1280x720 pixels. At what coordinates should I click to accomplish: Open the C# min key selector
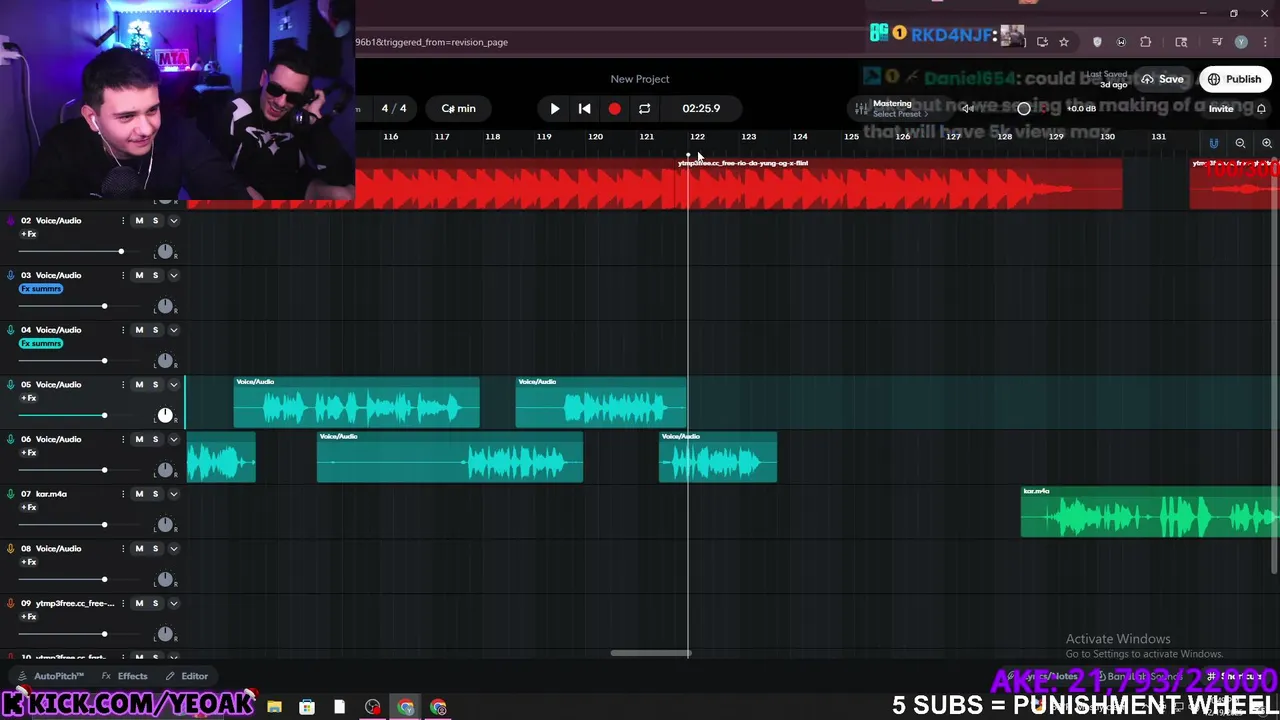pos(459,108)
